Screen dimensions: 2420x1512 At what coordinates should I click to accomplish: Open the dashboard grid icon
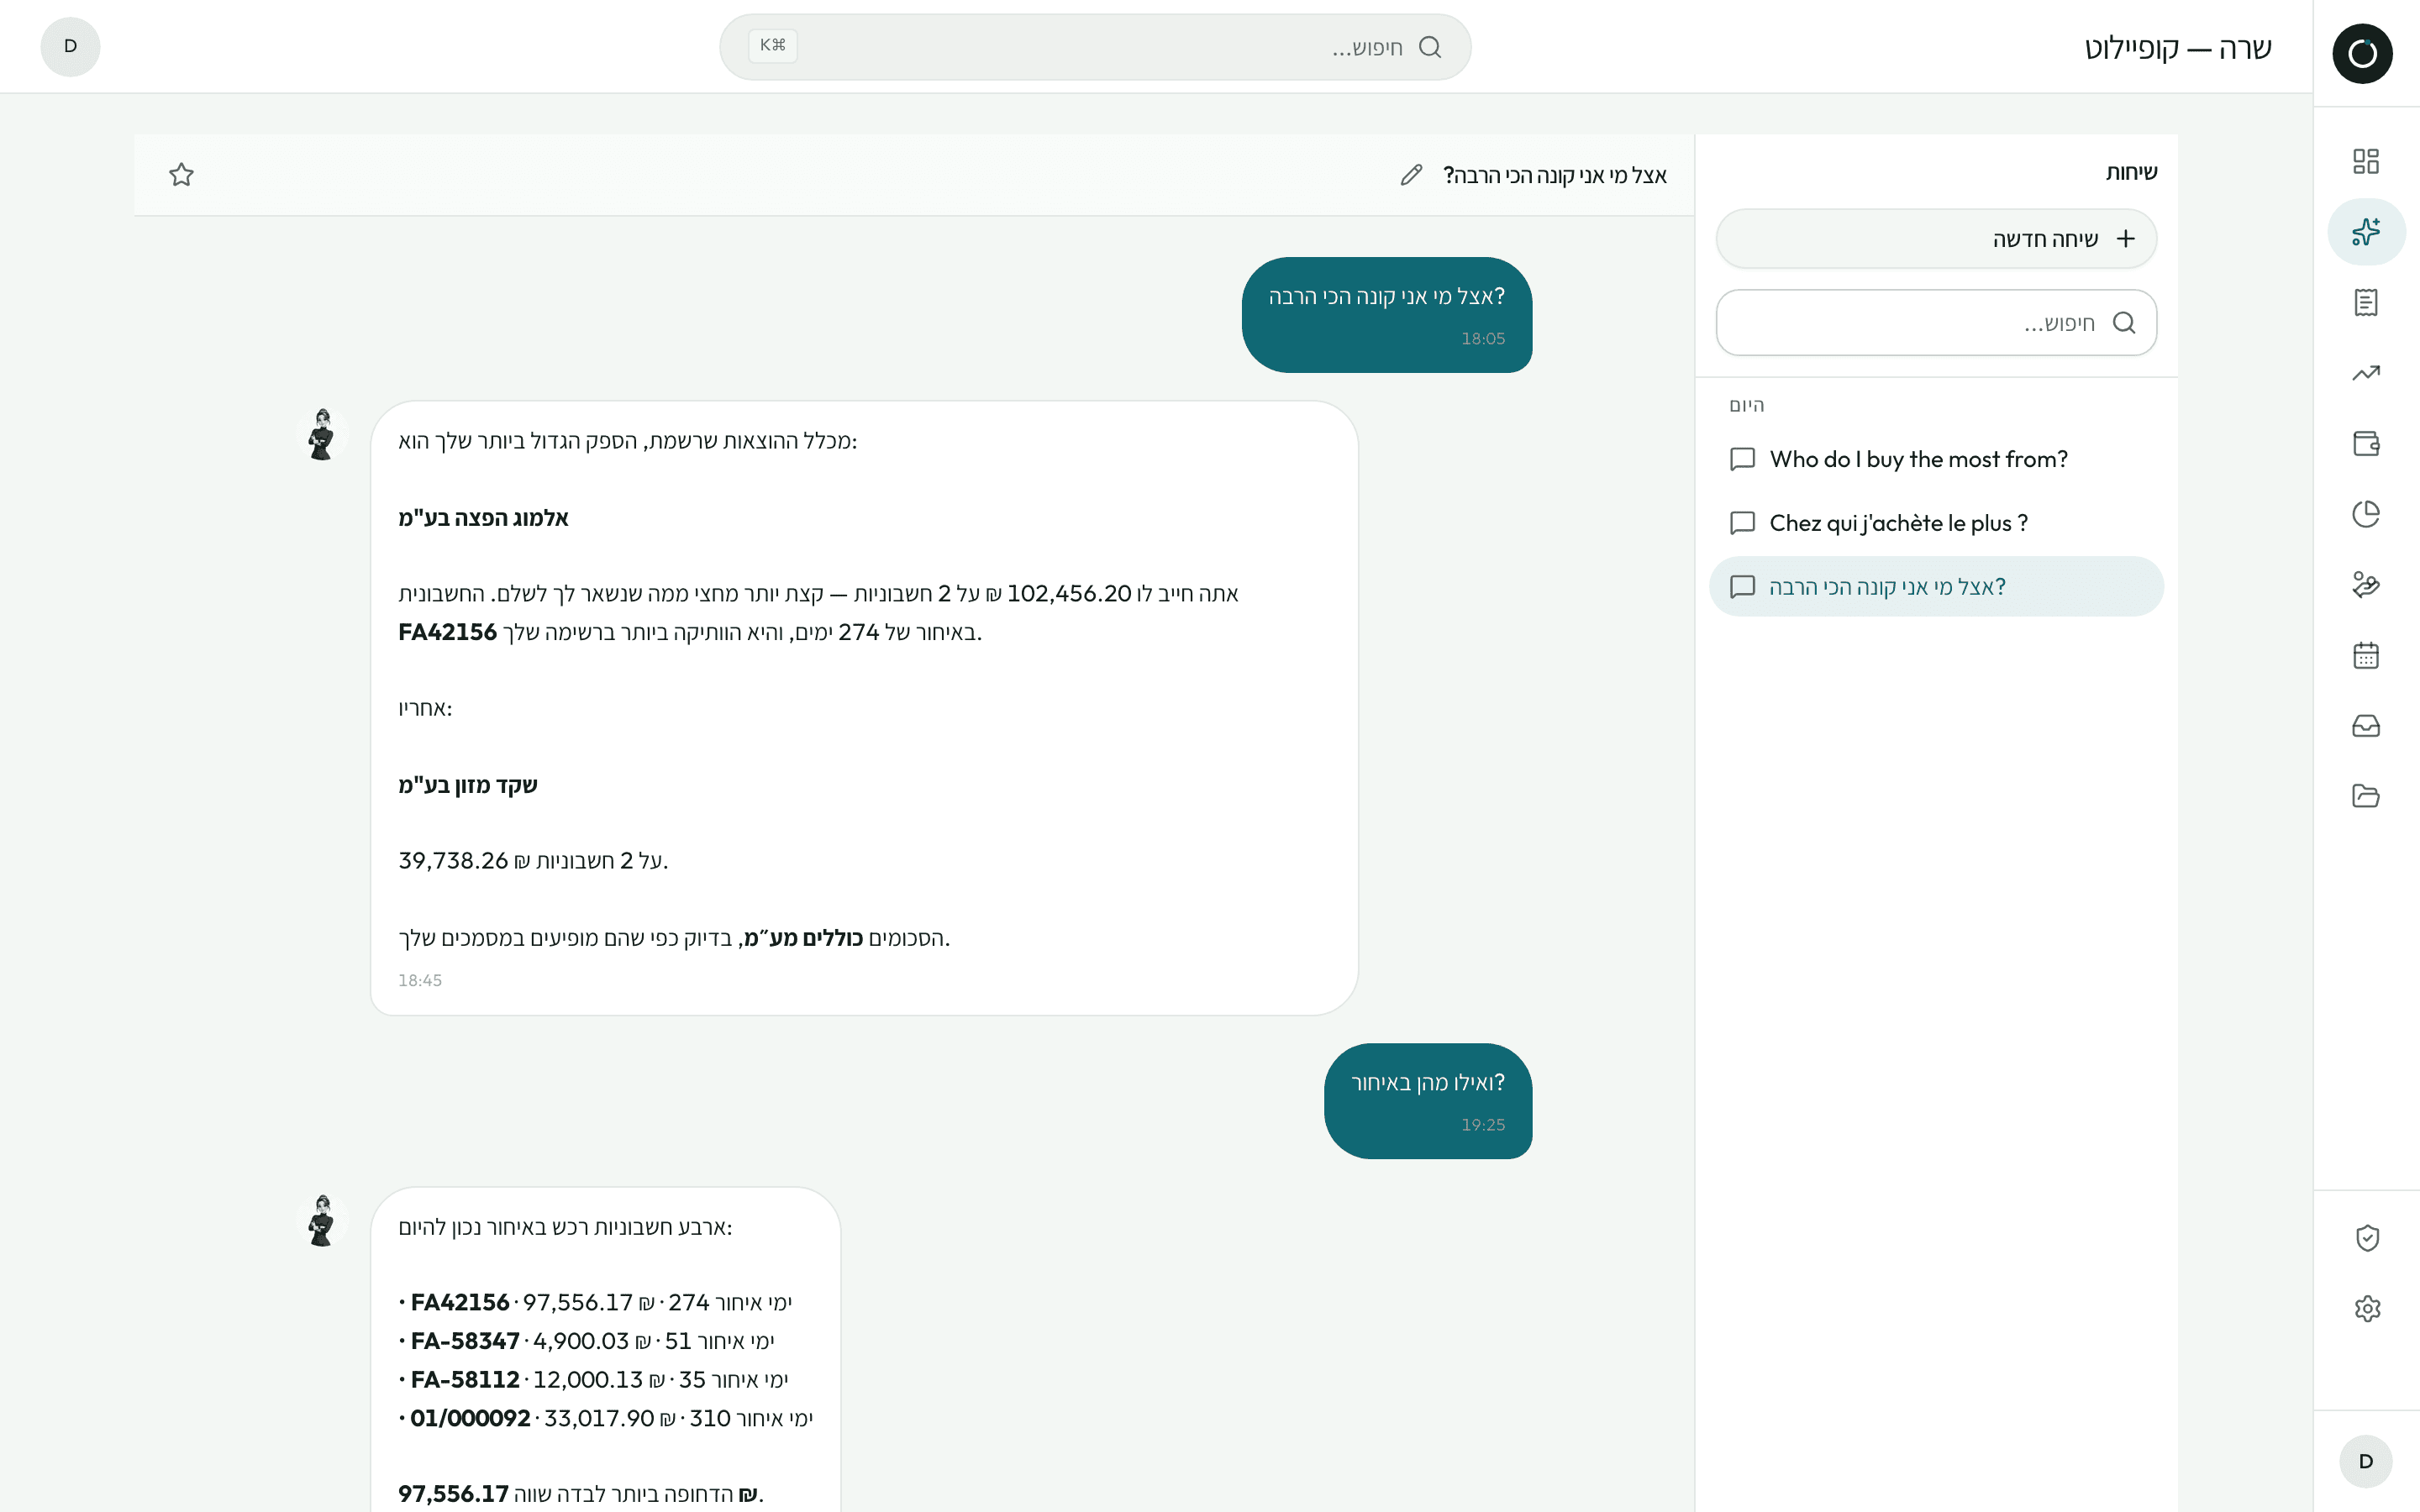click(x=2366, y=161)
